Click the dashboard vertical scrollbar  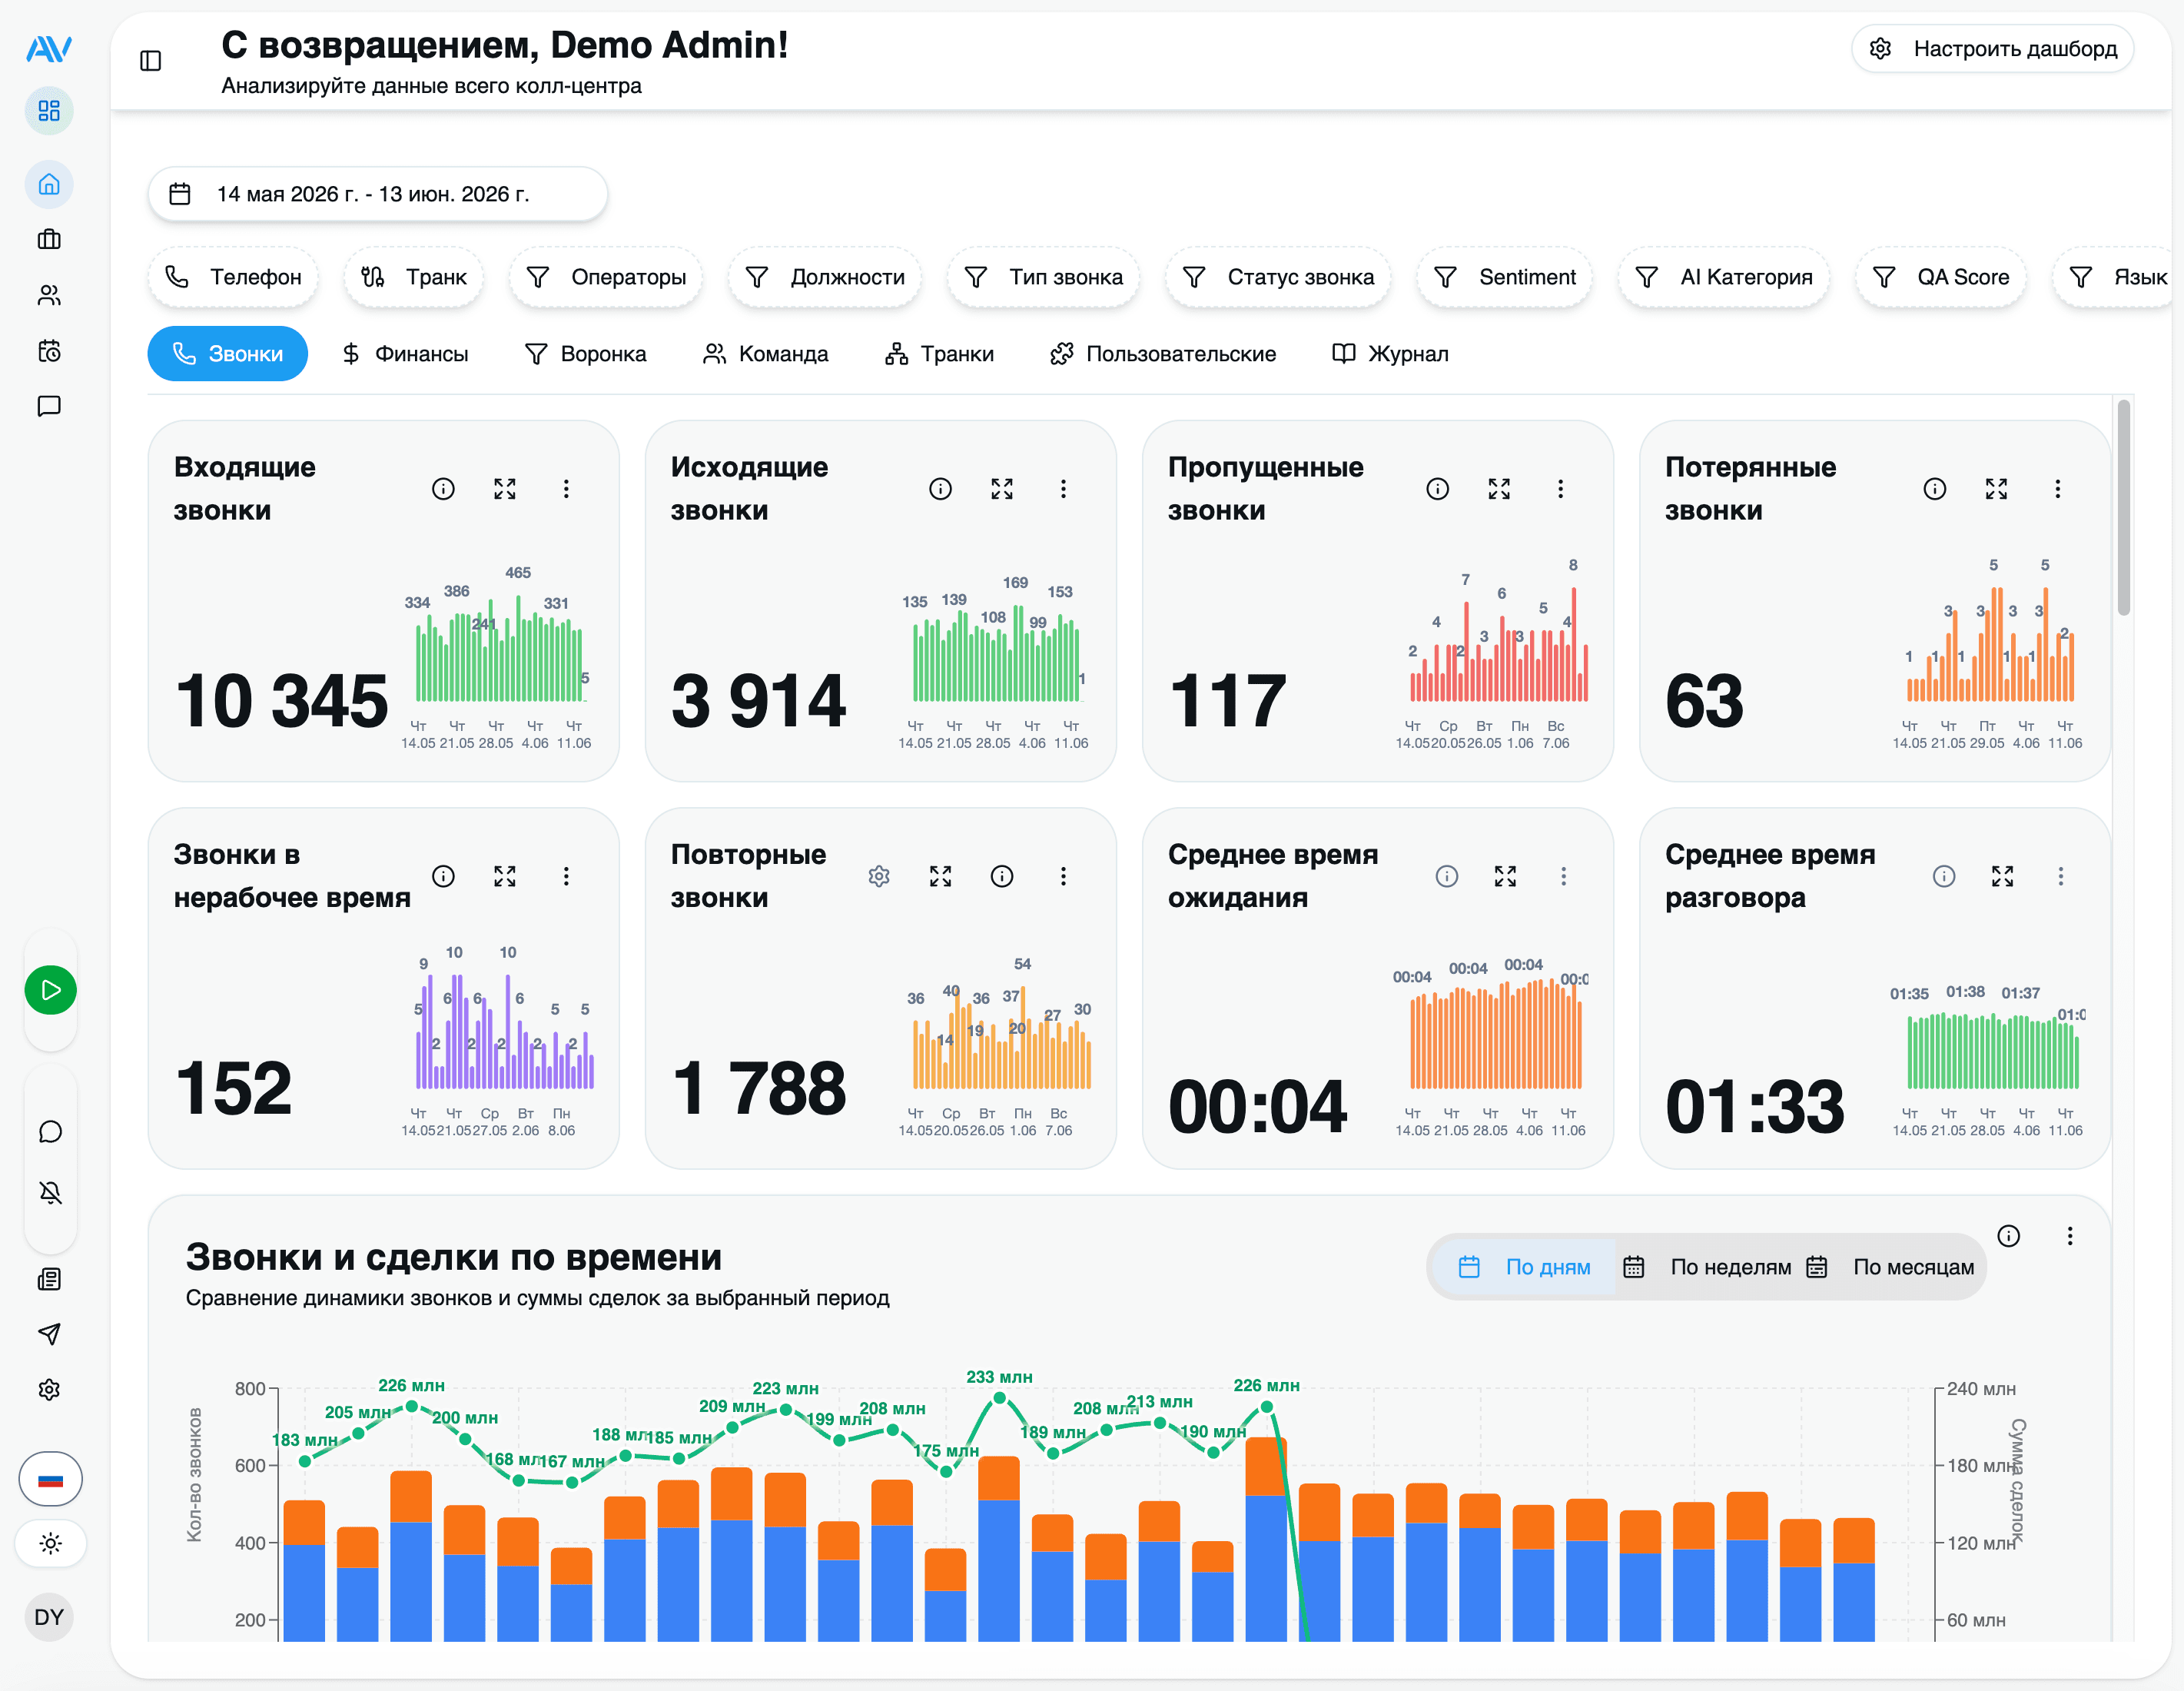pos(2124,508)
